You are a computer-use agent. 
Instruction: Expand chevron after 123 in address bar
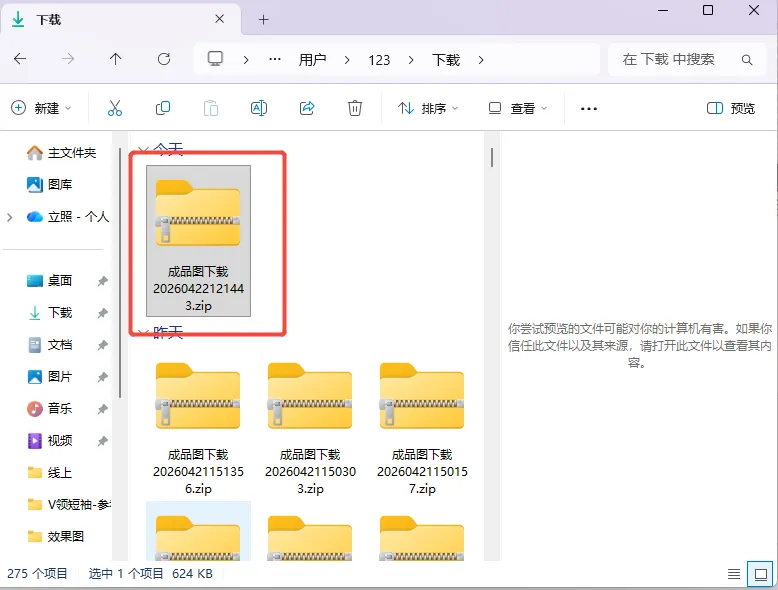pyautogui.click(x=411, y=60)
